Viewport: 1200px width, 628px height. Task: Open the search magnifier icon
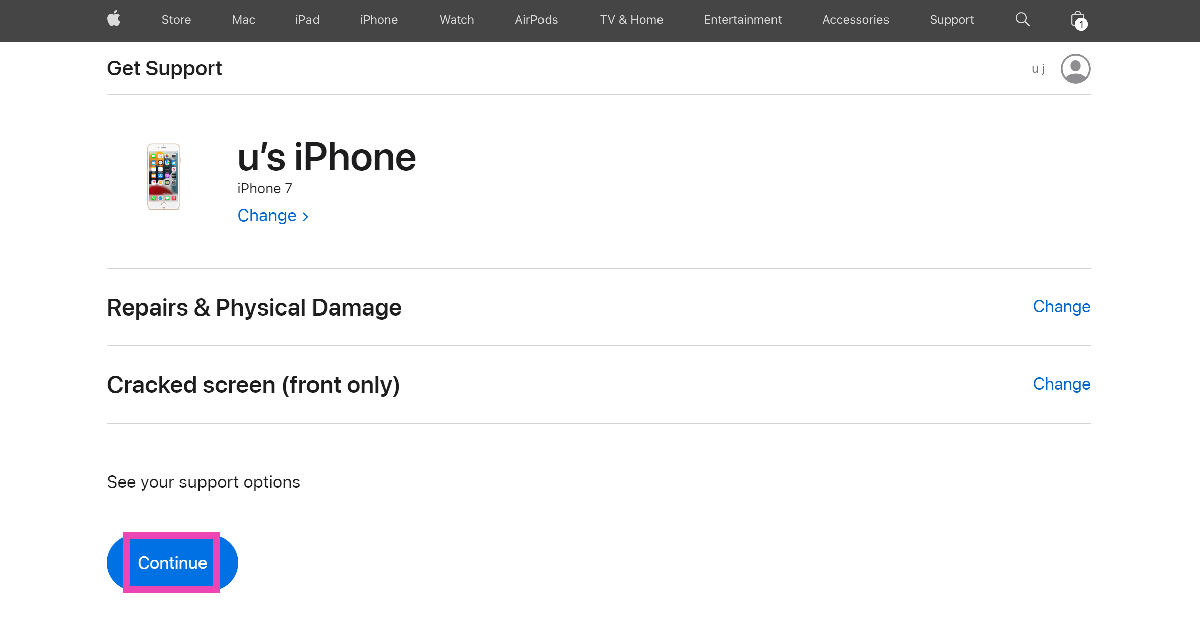[1022, 19]
